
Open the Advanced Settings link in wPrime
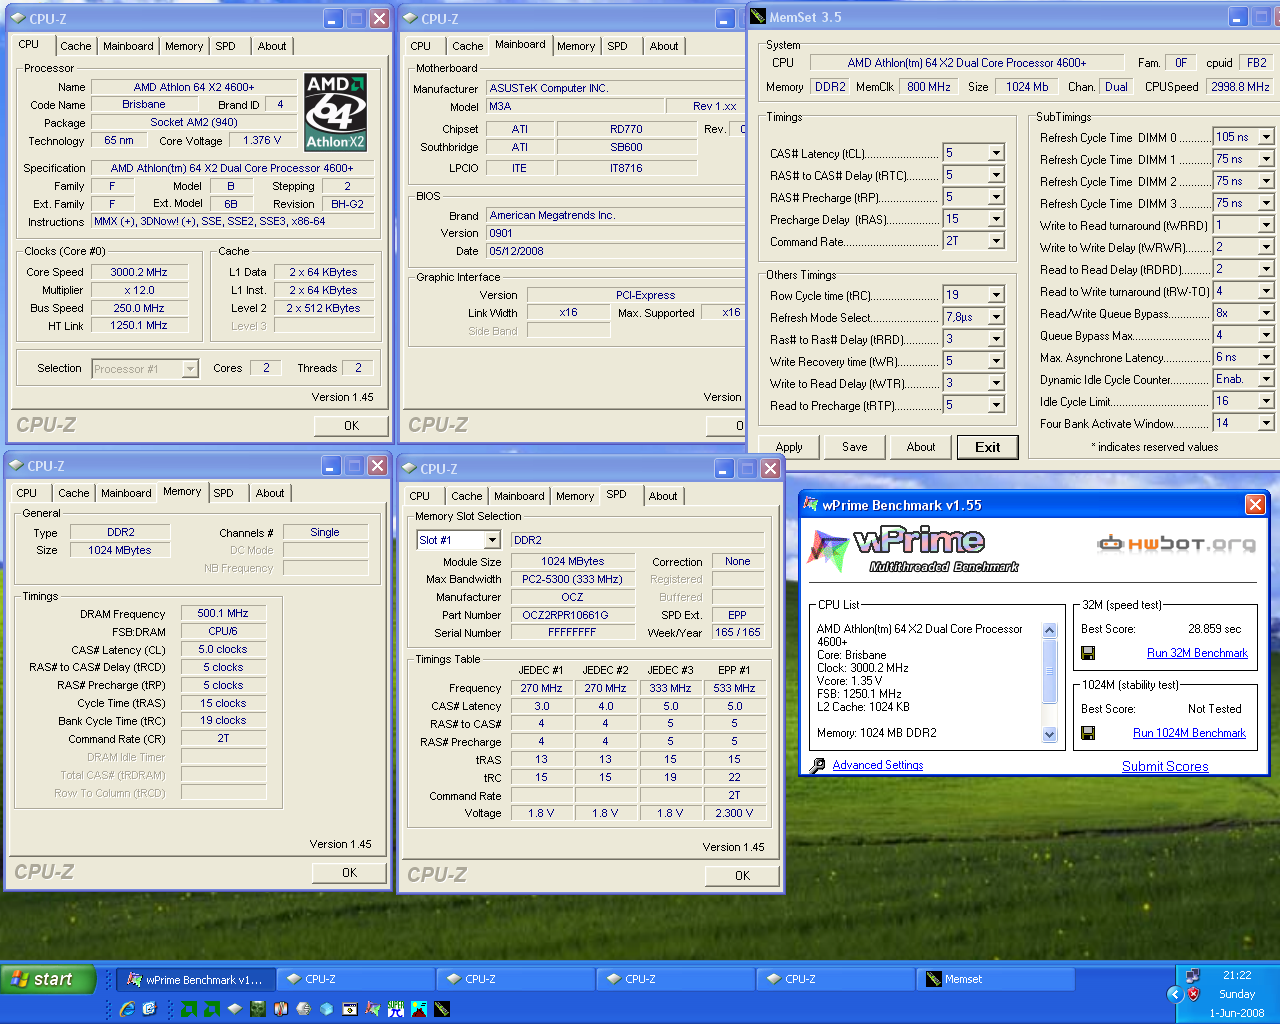pyautogui.click(x=878, y=765)
